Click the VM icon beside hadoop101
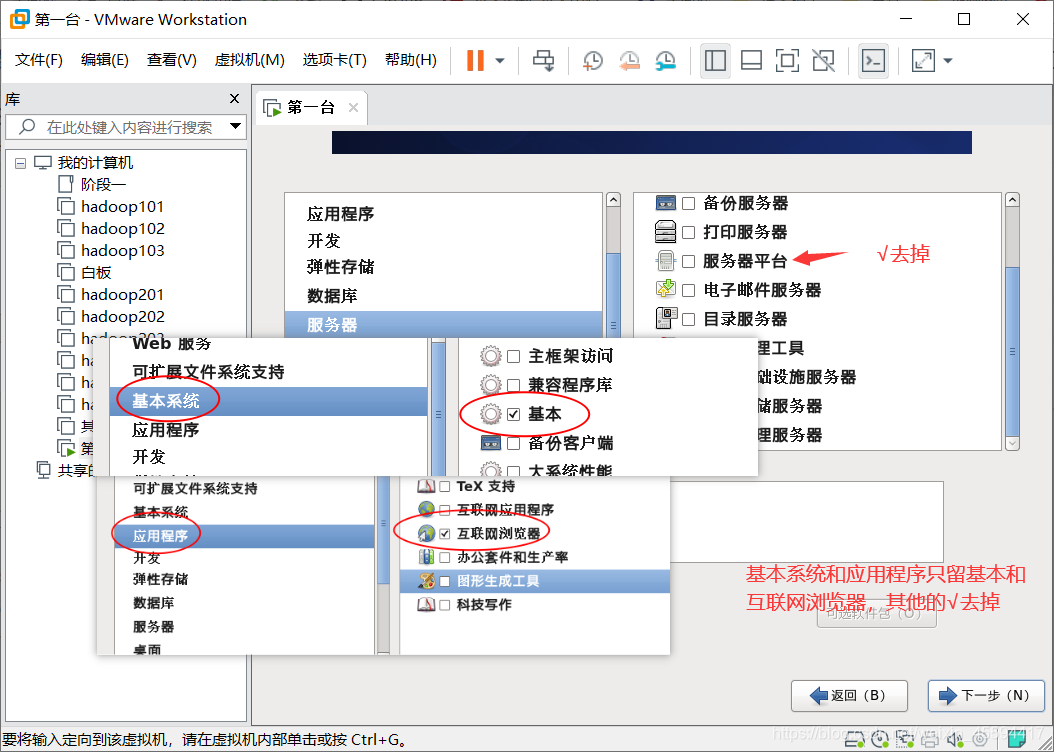Viewport: 1054px width, 752px height. pyautogui.click(x=65, y=206)
